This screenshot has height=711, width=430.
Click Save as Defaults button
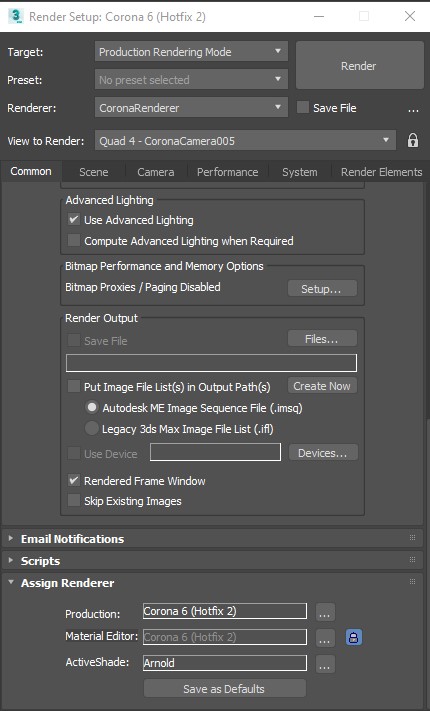(224, 689)
